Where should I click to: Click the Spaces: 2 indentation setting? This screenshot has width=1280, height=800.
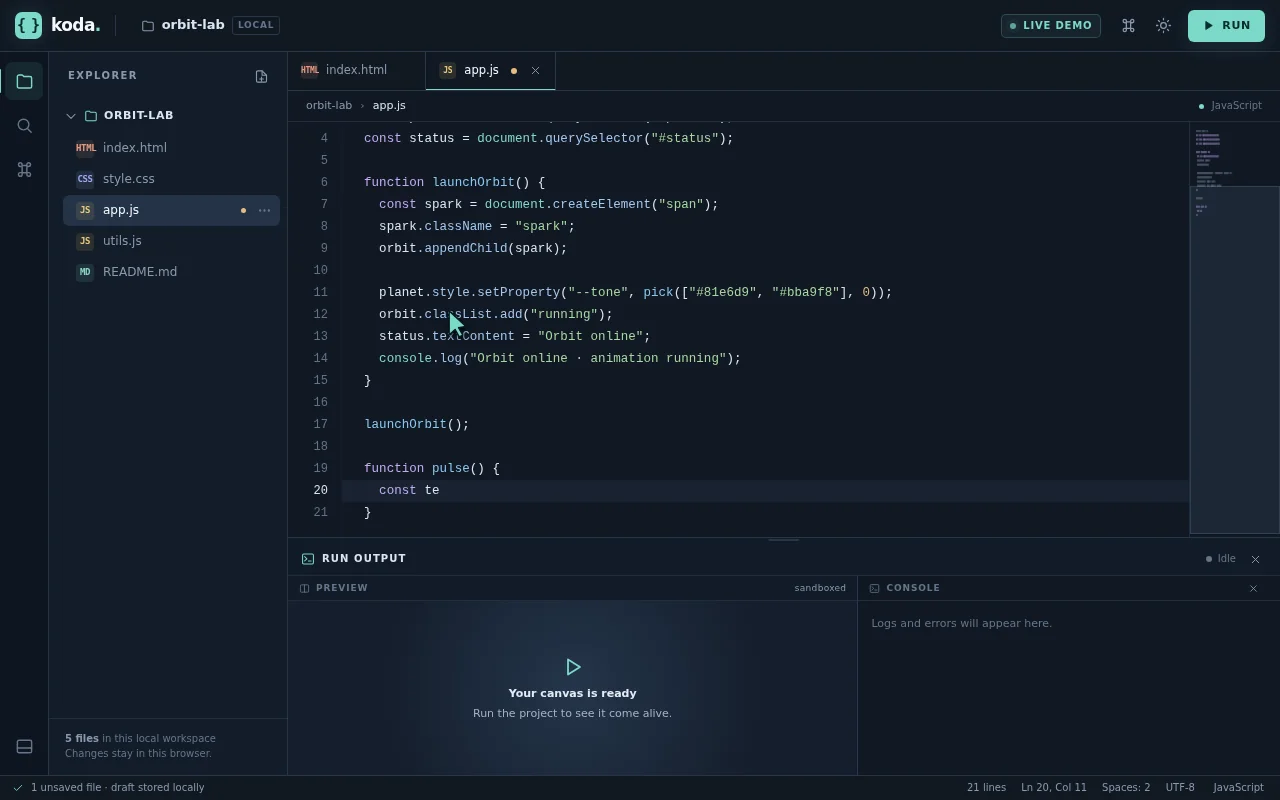tap(1126, 787)
